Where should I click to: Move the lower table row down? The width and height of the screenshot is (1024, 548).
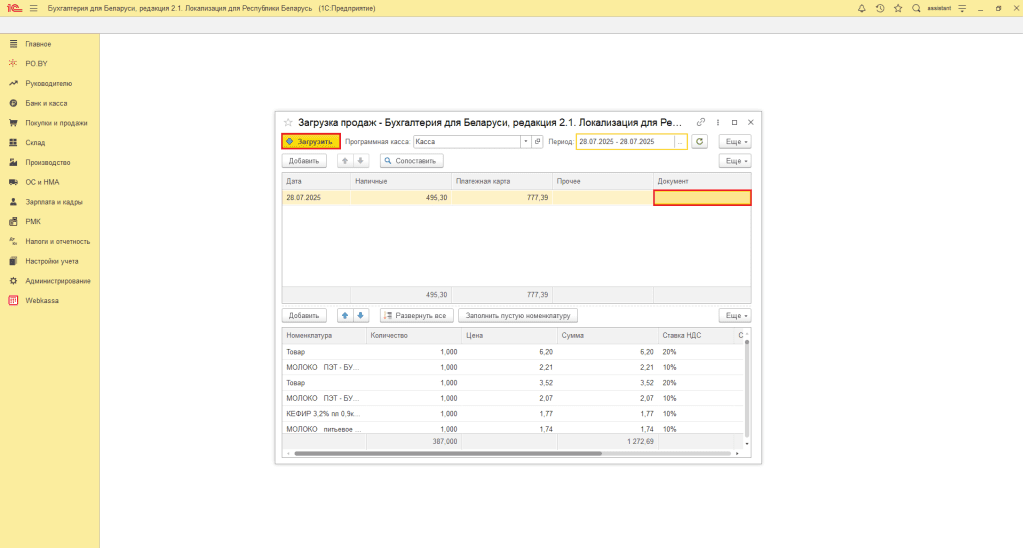360,315
